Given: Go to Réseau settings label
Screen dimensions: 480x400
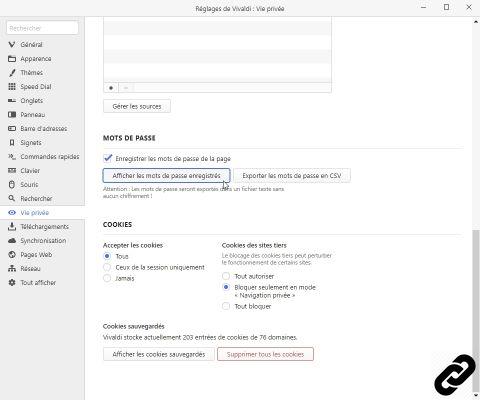Looking at the screenshot, I should 30,269.
